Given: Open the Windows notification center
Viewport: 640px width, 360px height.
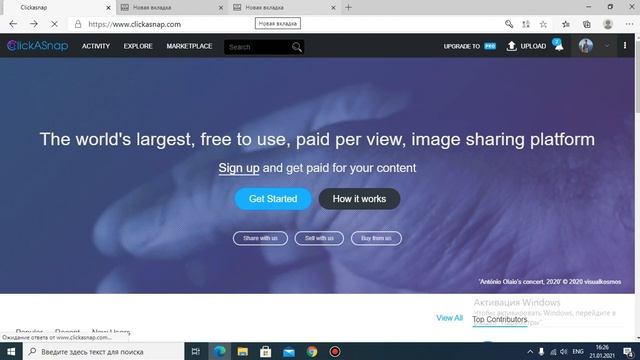Looking at the screenshot, I should coord(628,351).
